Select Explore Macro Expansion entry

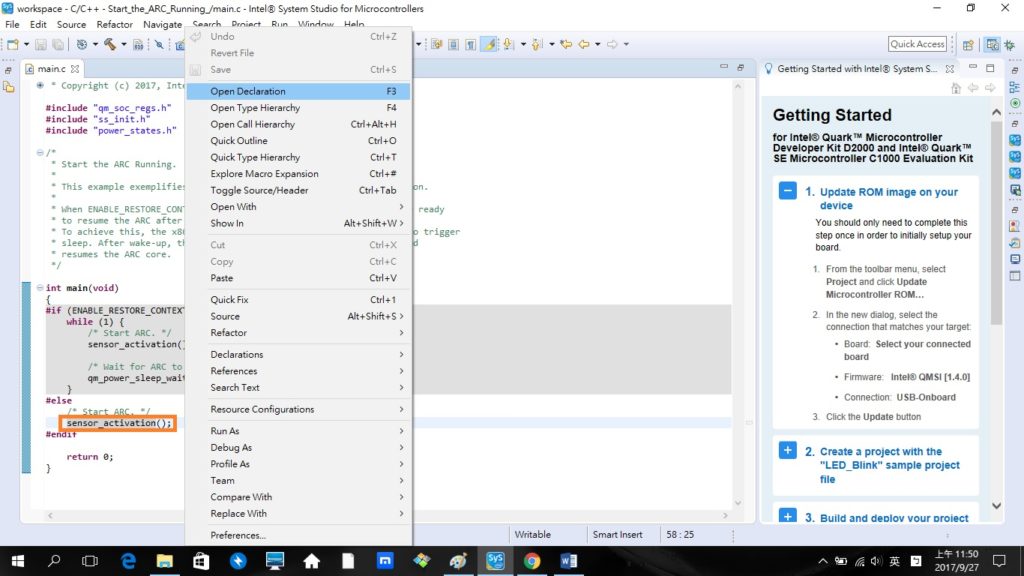pos(298,174)
